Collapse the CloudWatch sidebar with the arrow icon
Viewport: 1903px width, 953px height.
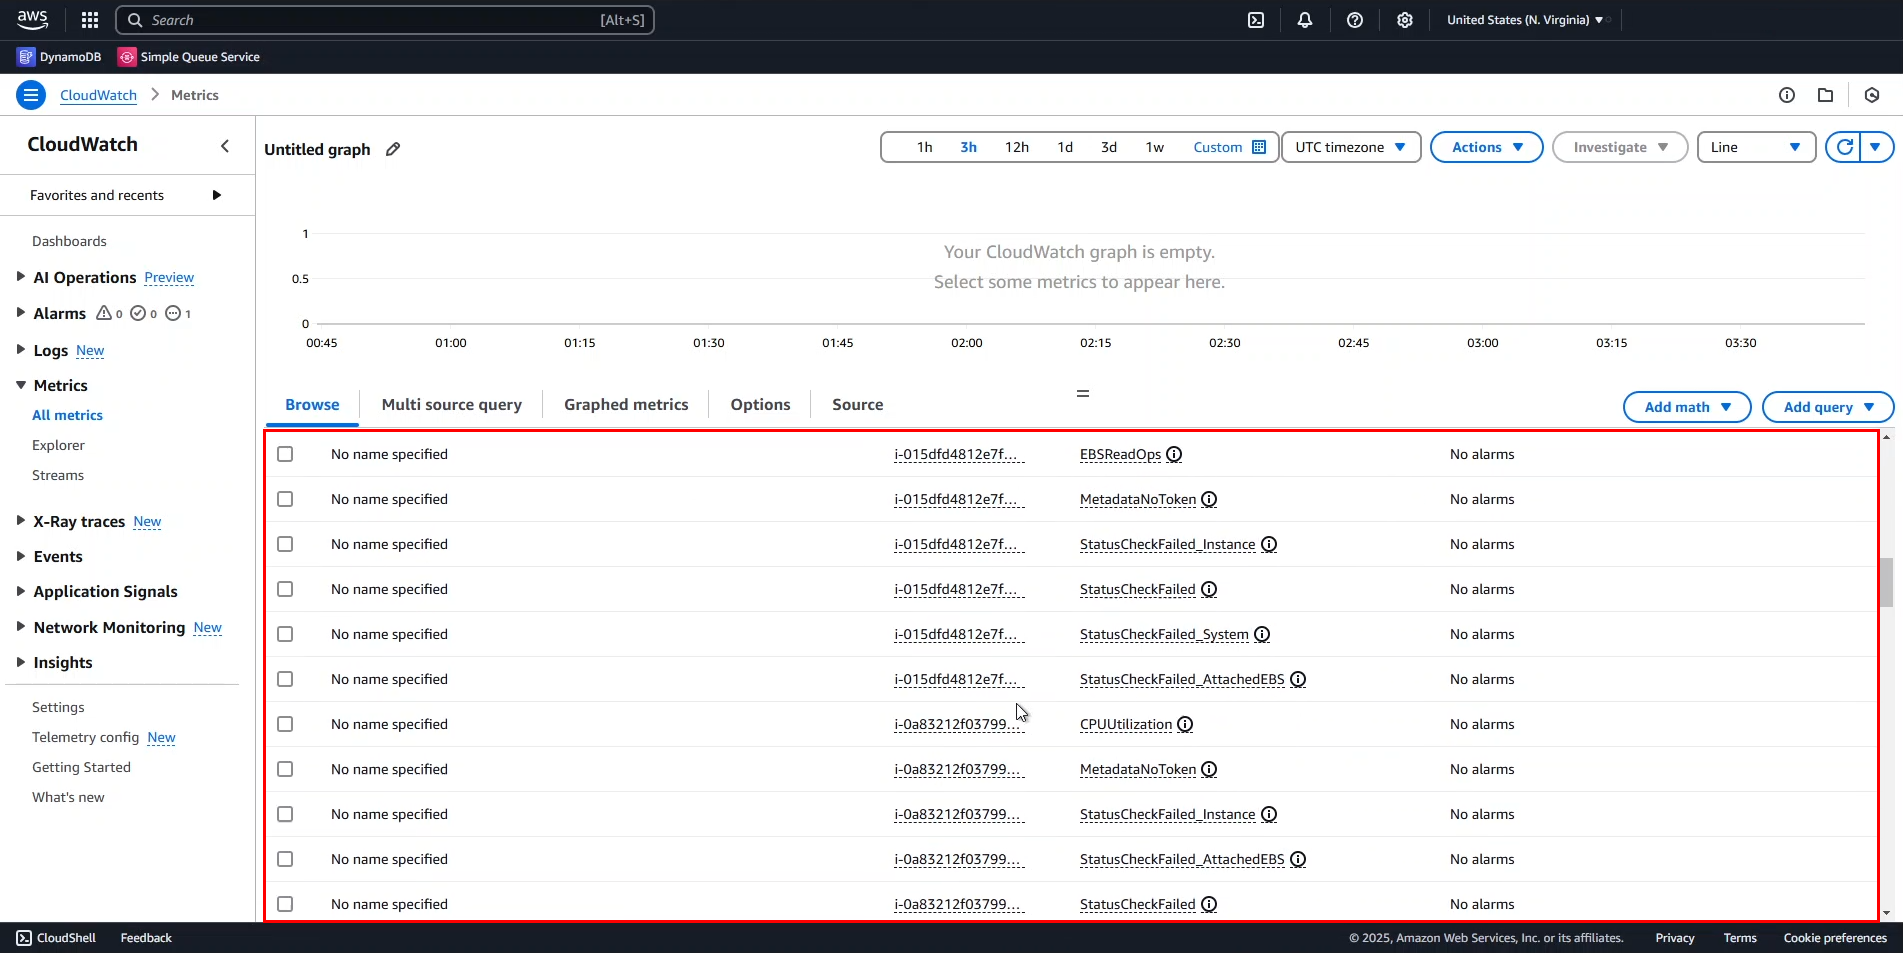point(225,146)
